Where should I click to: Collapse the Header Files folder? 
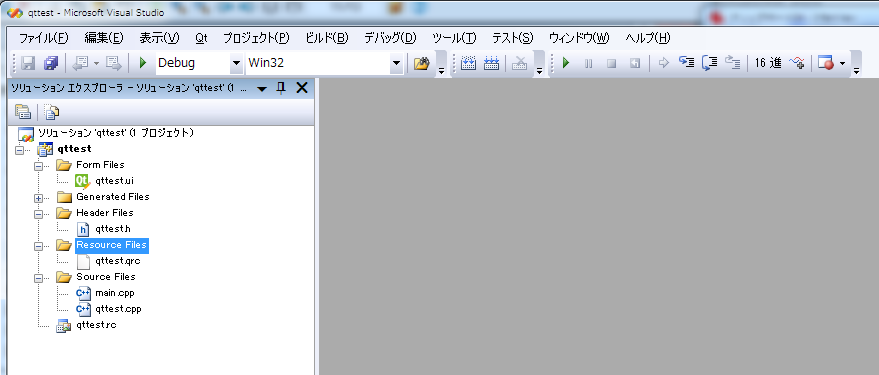point(39,214)
